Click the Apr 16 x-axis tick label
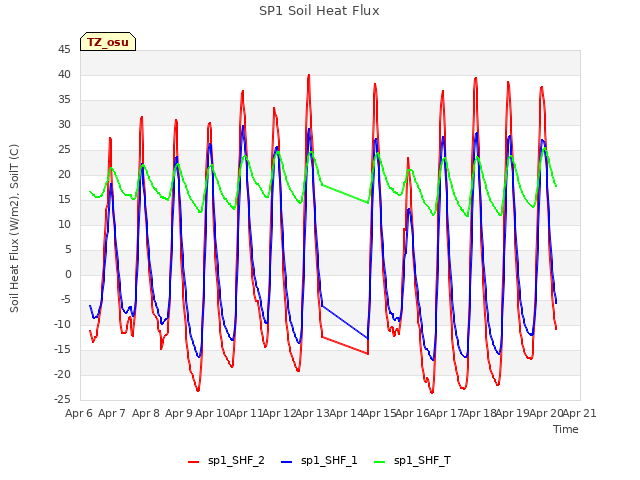 (412, 413)
